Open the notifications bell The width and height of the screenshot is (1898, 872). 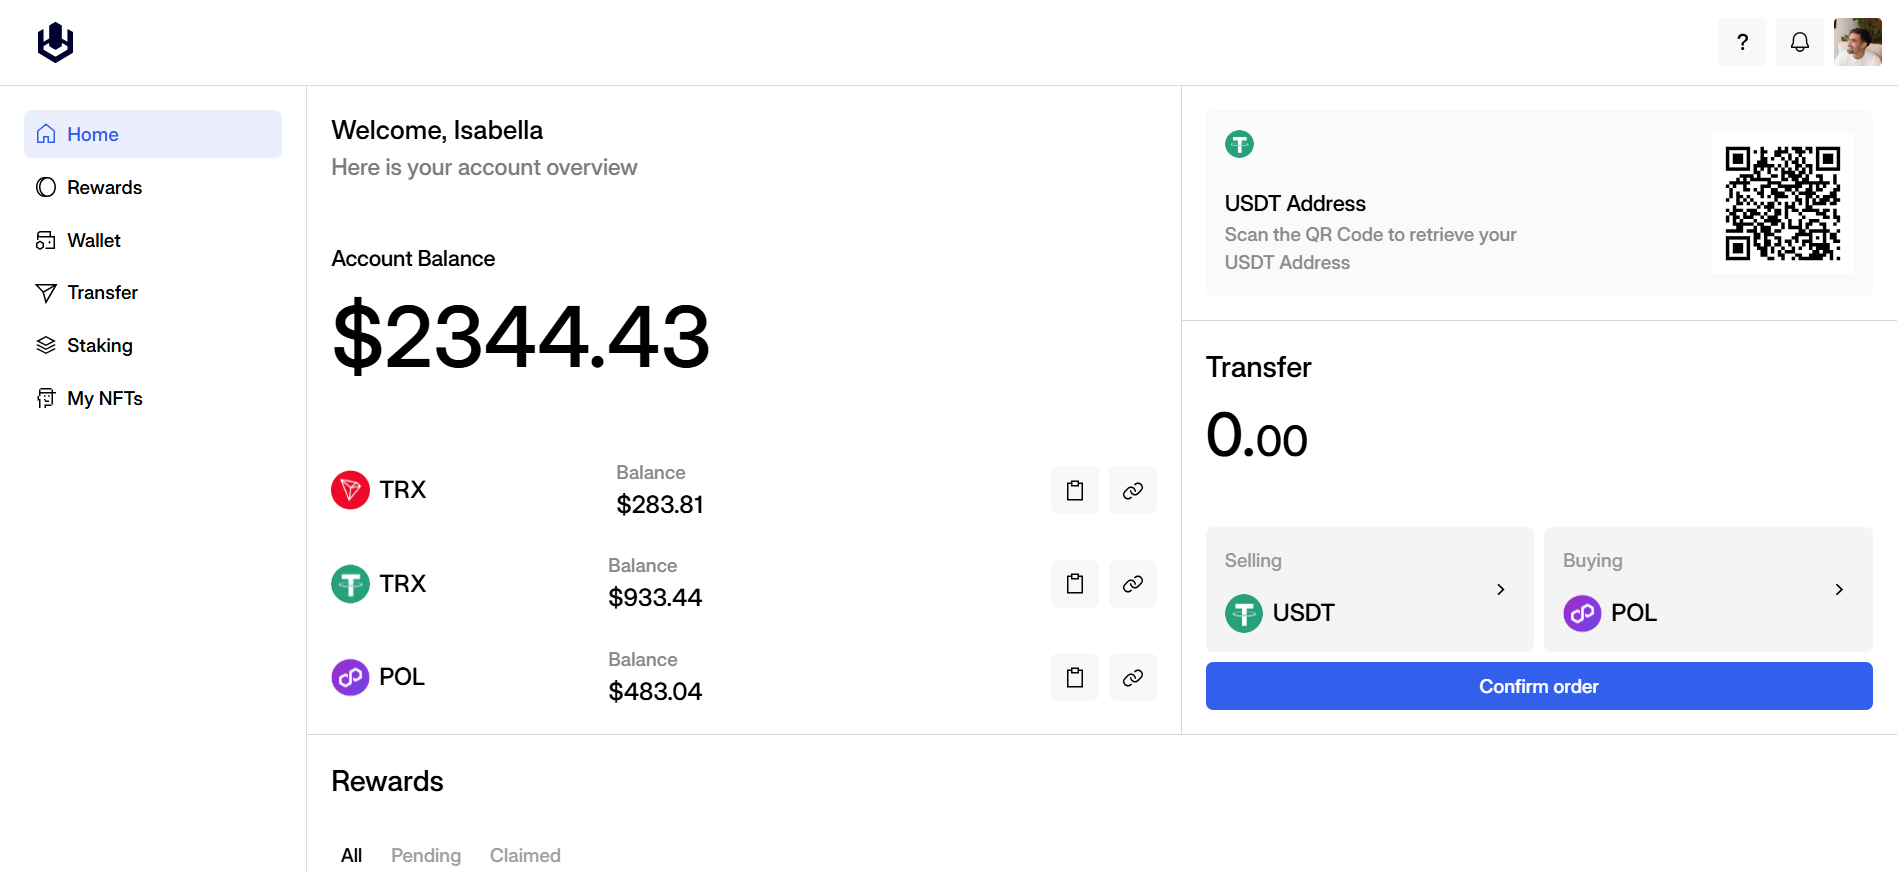[x=1799, y=42]
